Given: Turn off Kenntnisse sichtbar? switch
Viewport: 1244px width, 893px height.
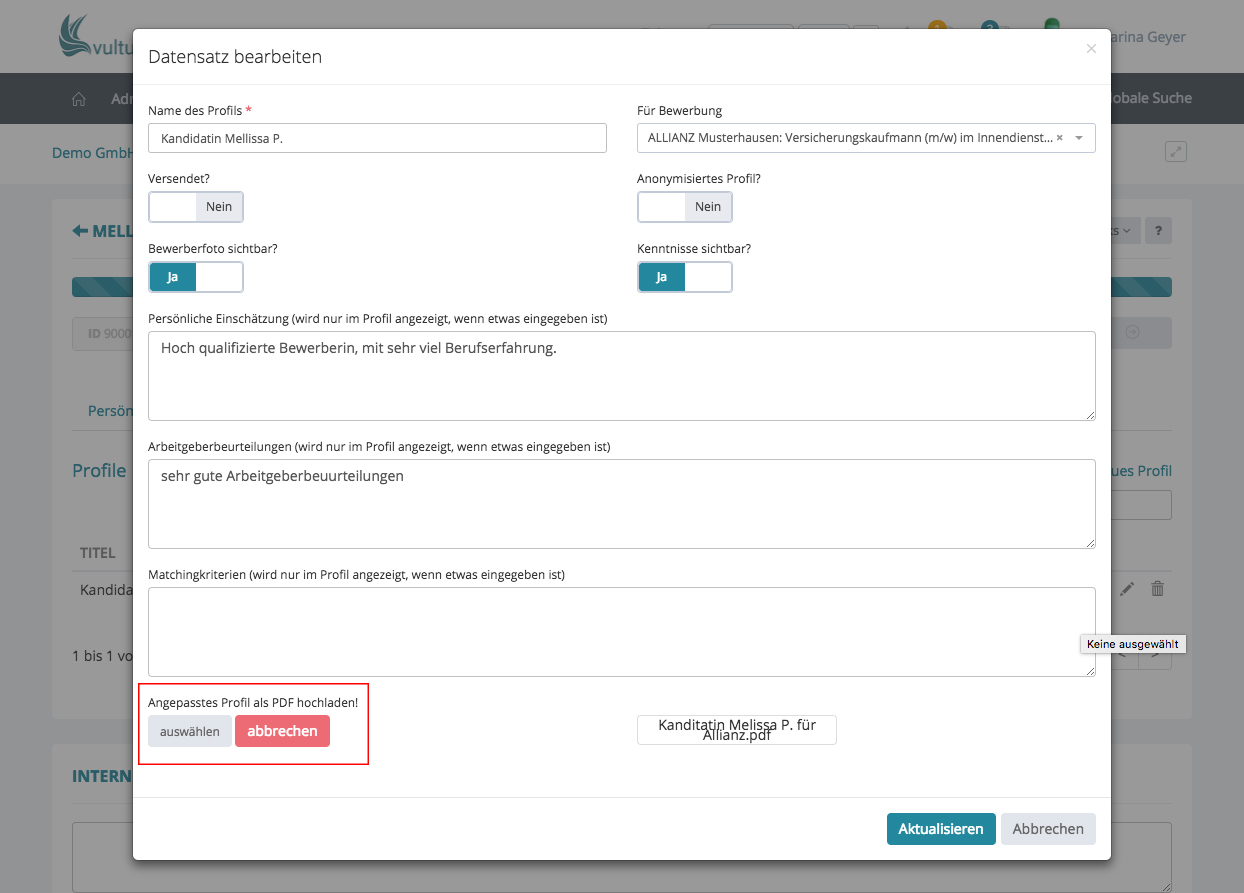Looking at the screenshot, I should coord(685,277).
